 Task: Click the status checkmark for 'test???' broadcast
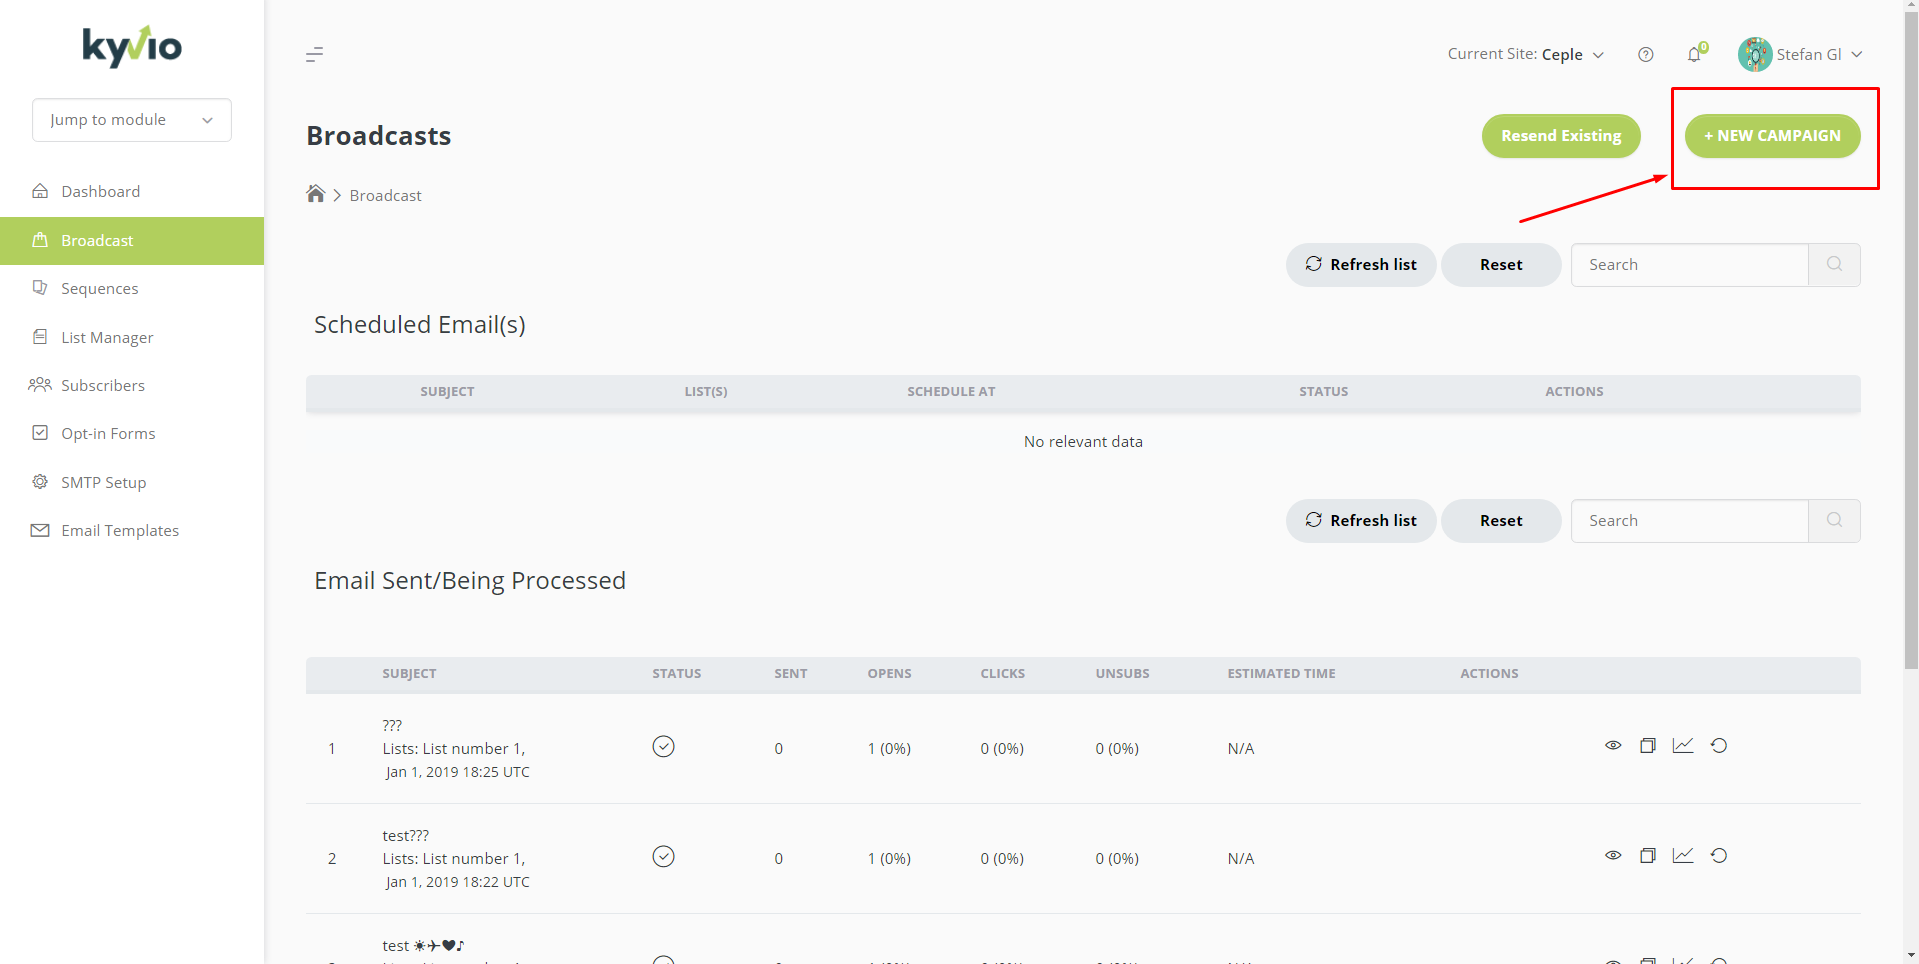[663, 857]
